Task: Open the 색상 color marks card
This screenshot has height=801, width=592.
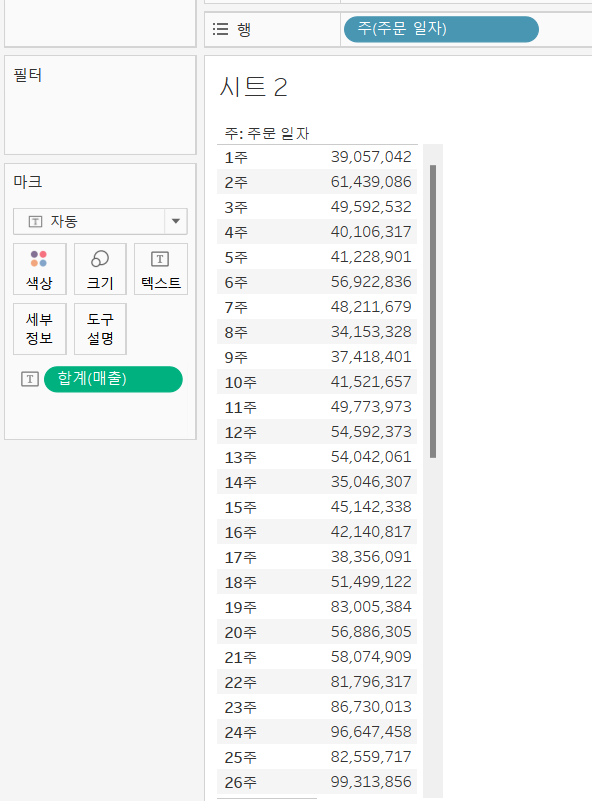Action: [x=40, y=269]
